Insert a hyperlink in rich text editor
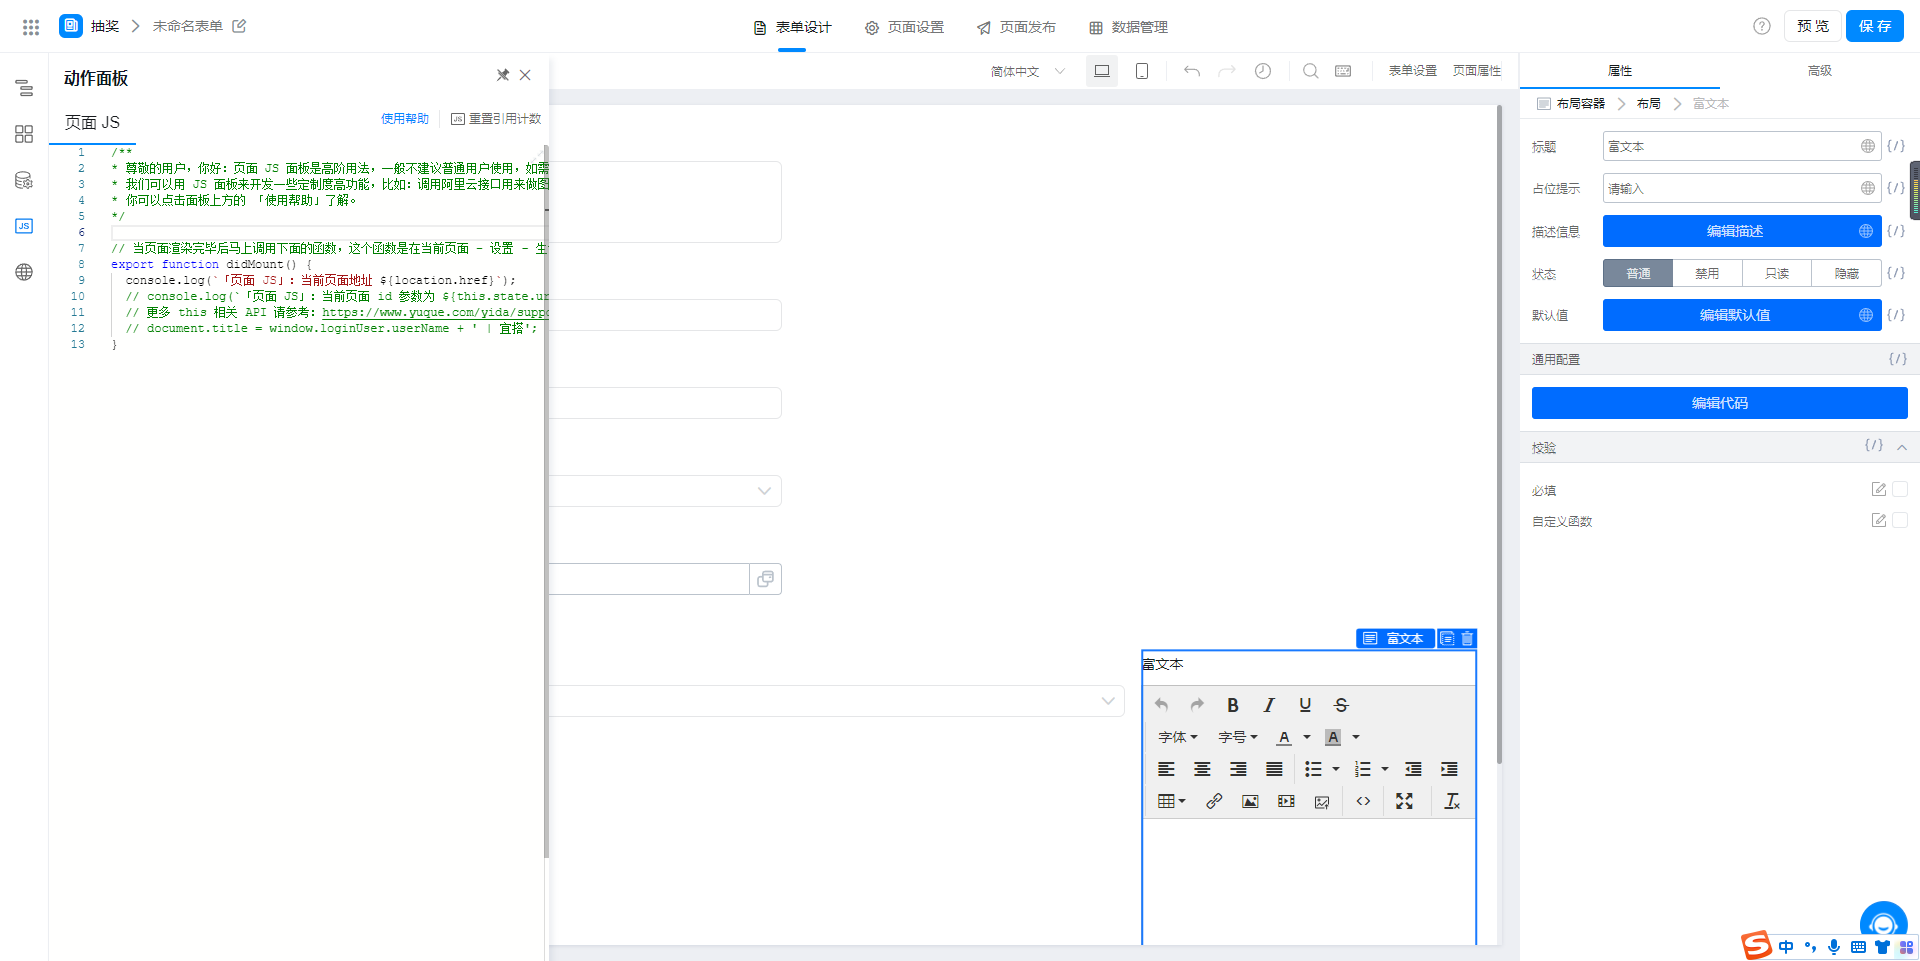 1214,801
